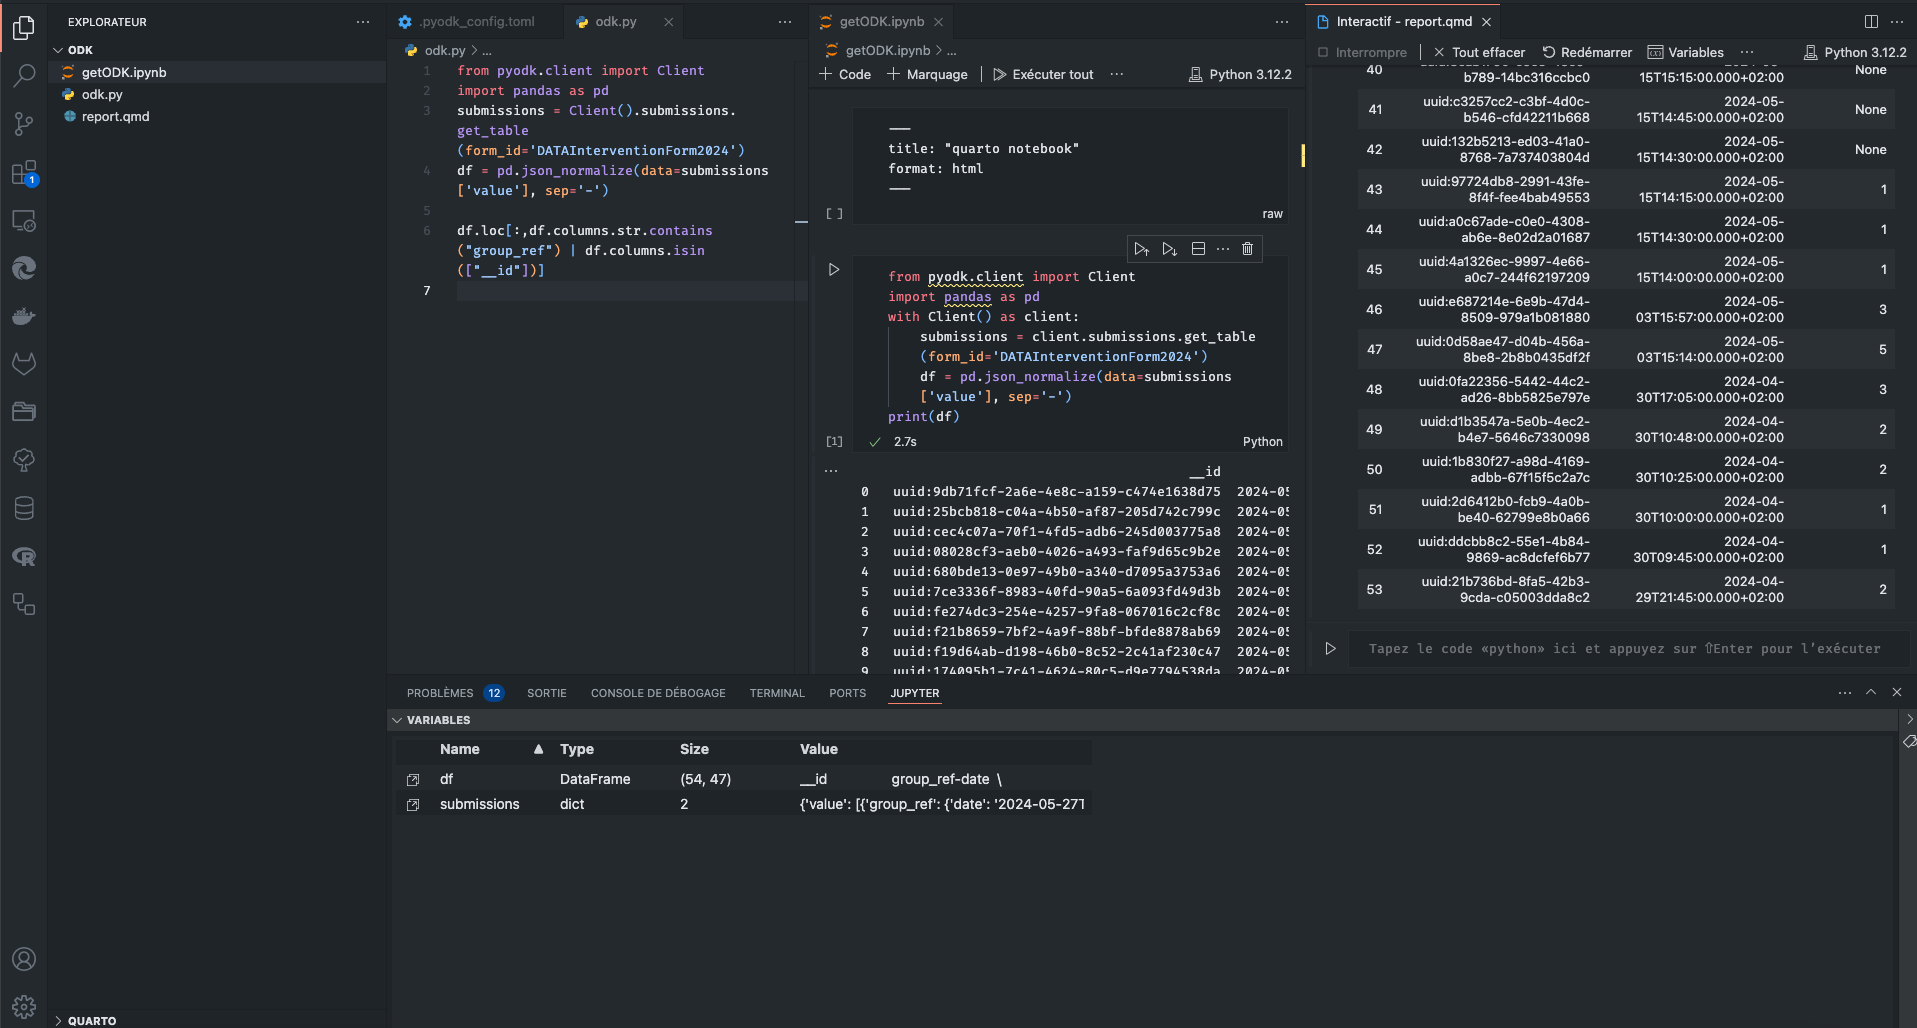Open the Manage settings gear
Screen dimensions: 1917x1028
24,1006
